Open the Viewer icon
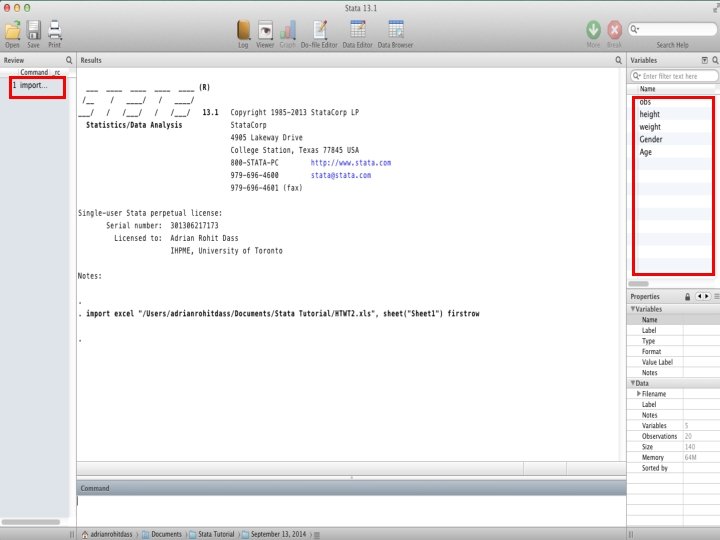This screenshot has width=720, height=540. 265,31
